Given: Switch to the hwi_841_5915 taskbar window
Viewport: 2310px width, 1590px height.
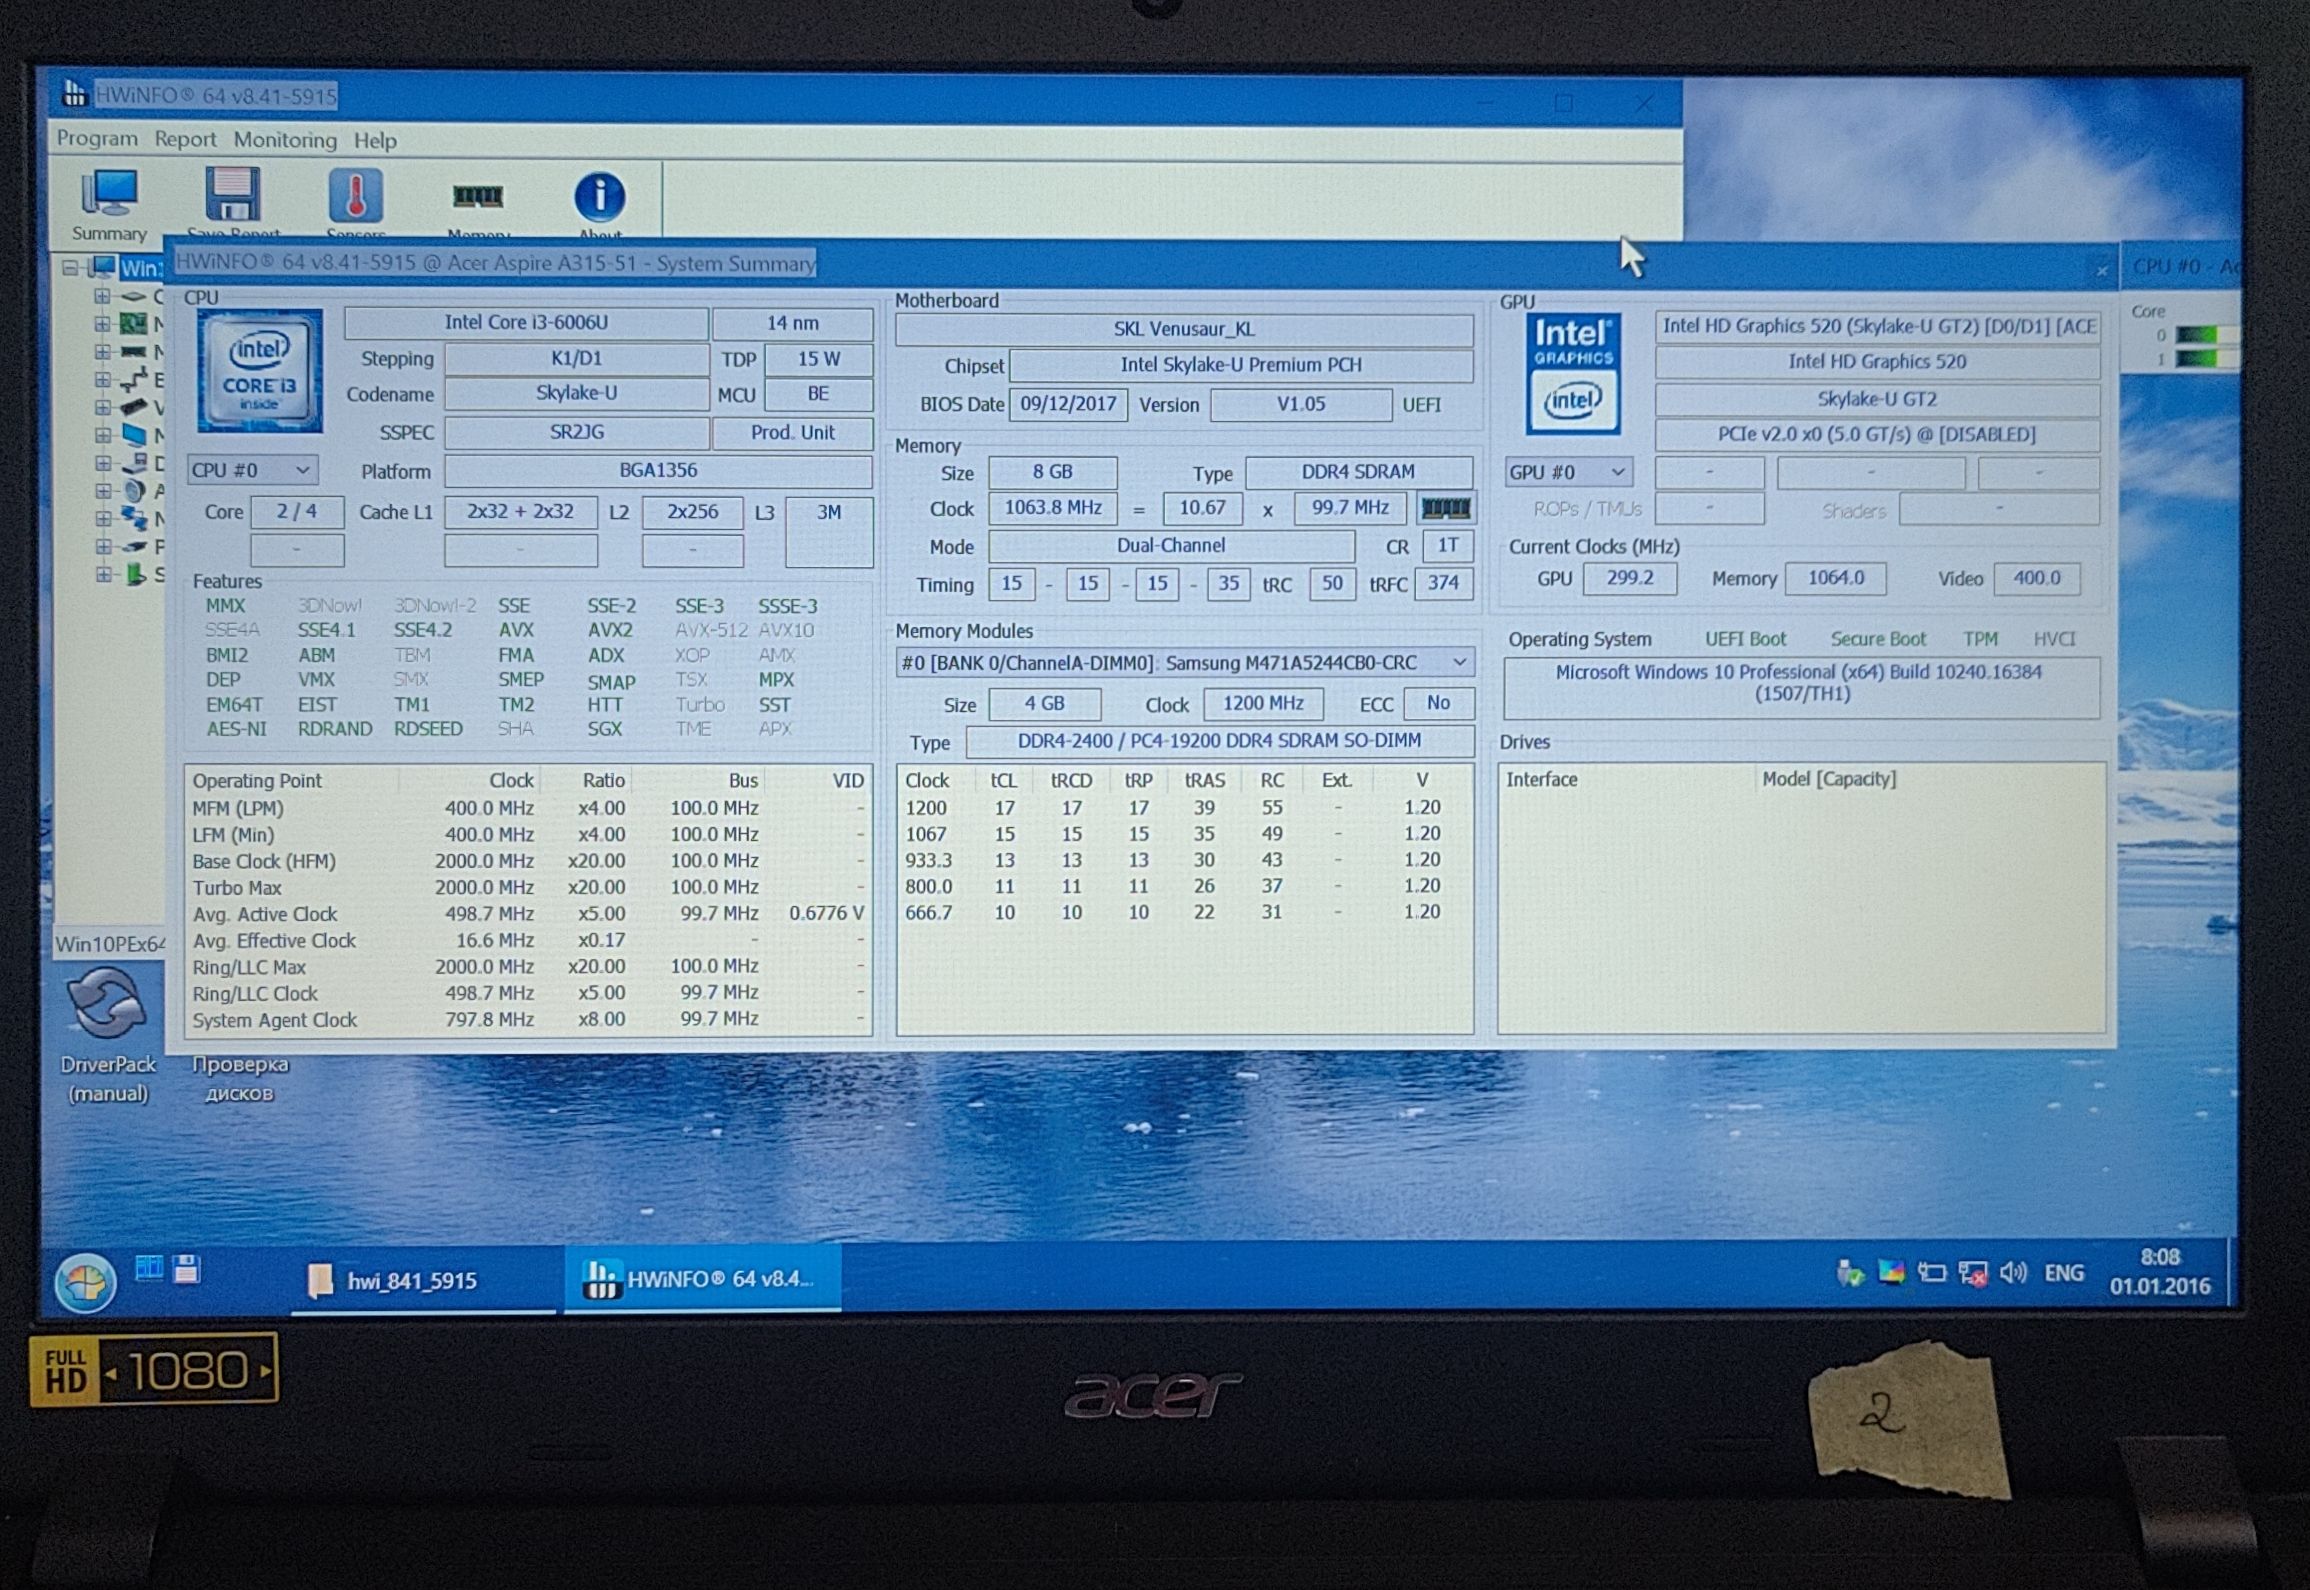Looking at the screenshot, I should (423, 1281).
